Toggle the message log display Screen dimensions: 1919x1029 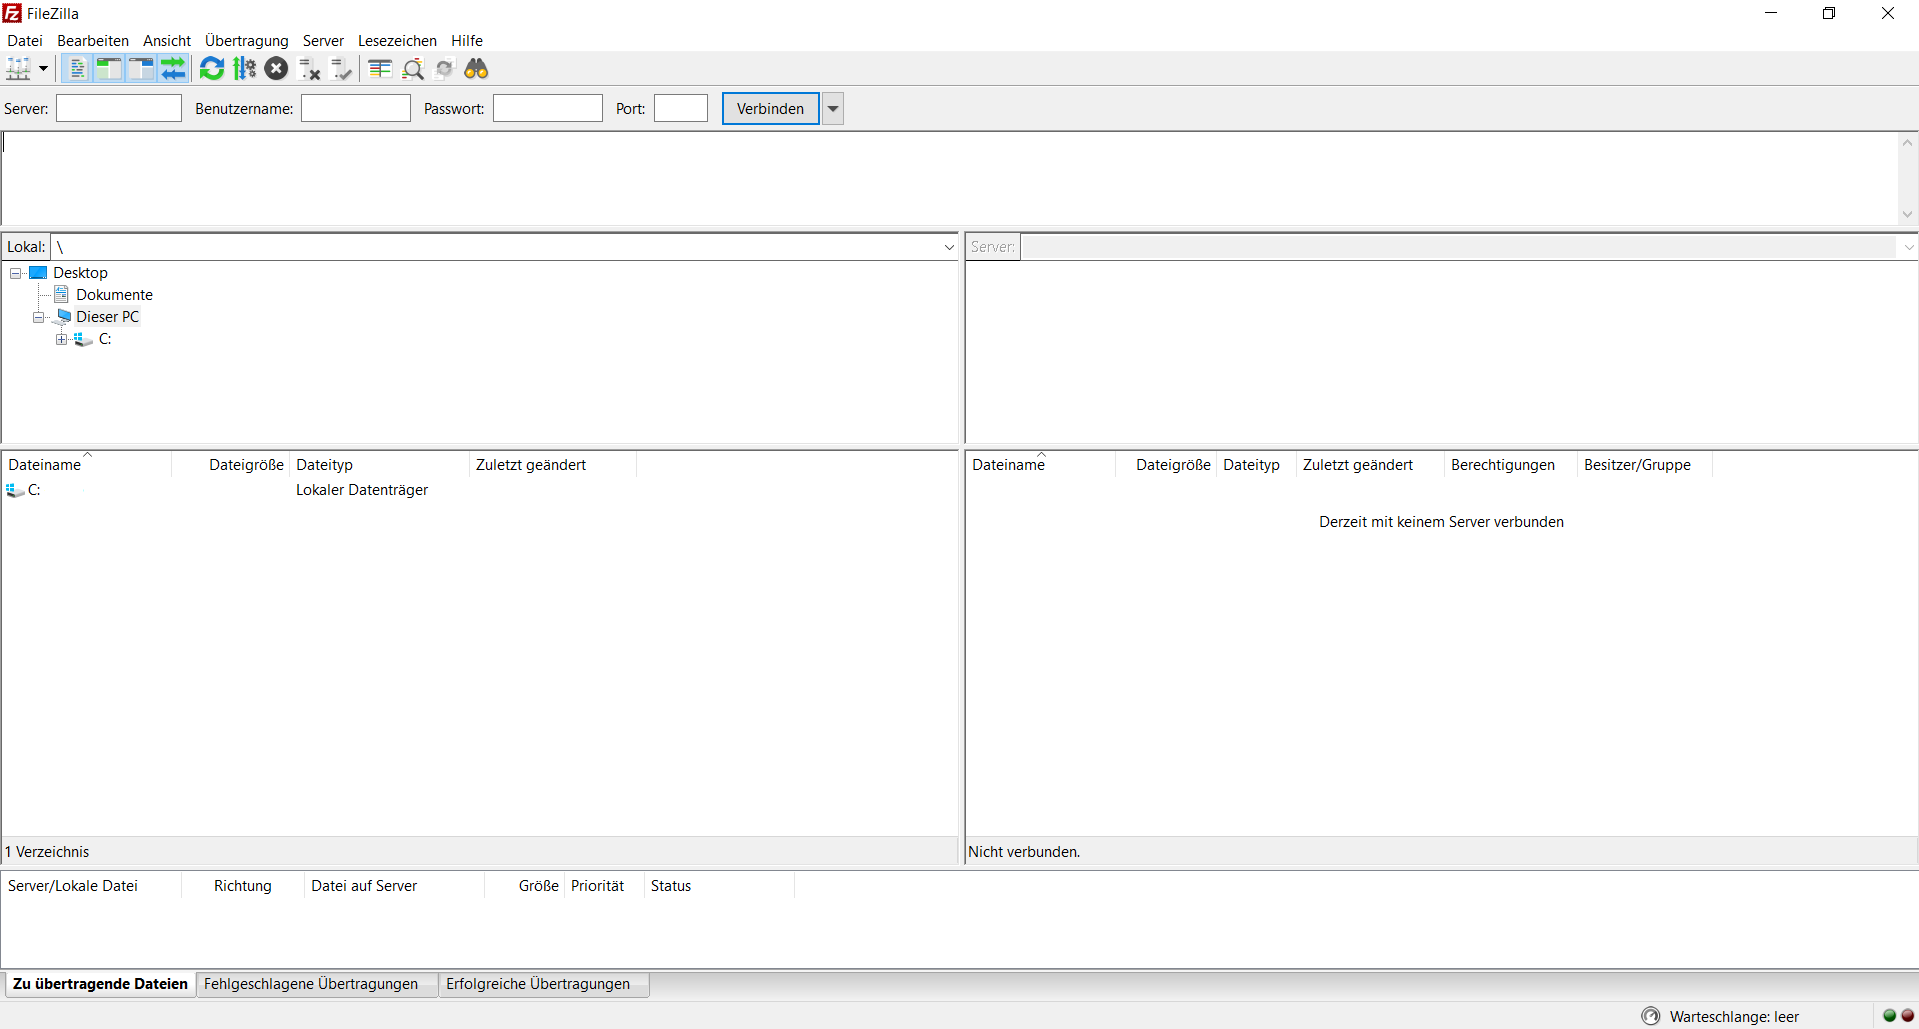(77, 69)
